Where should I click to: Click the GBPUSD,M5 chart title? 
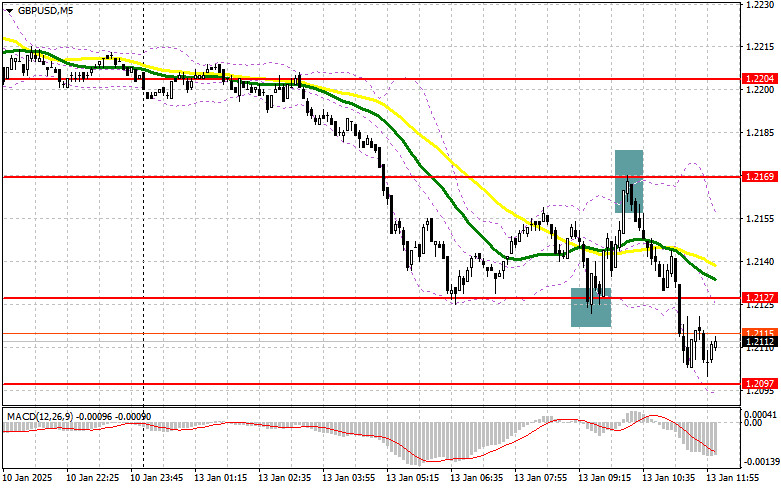[x=45, y=10]
